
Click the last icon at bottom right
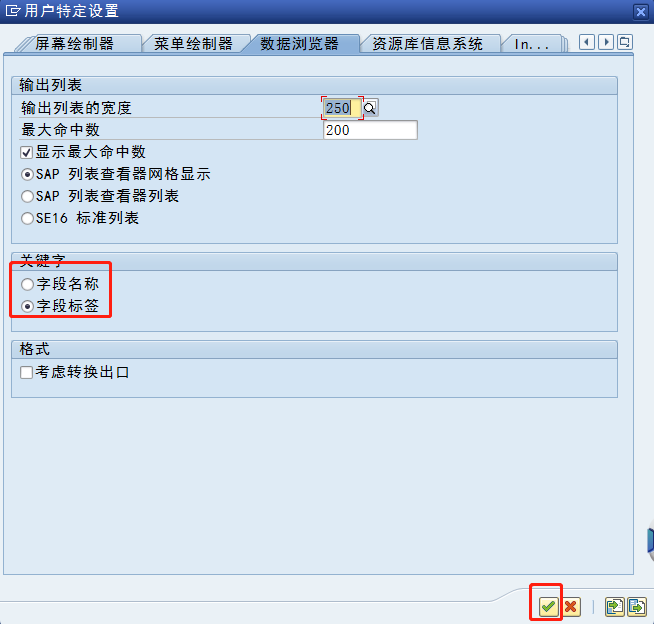coord(637,606)
